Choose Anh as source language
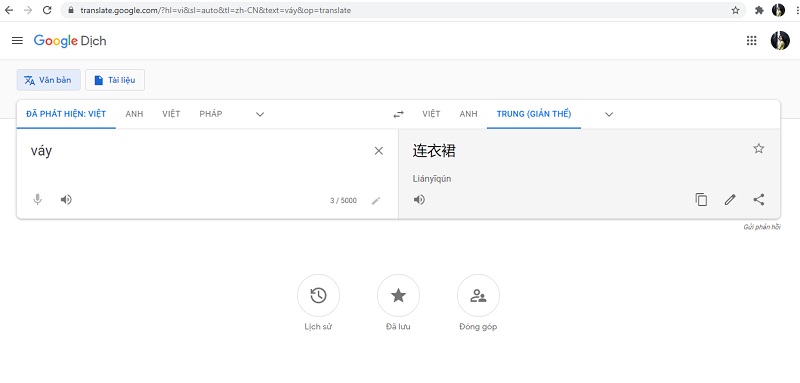Screen dimensions: 800x383 (134, 114)
